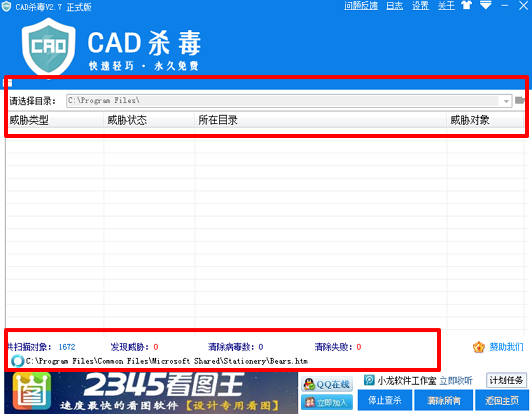The height and width of the screenshot is (414, 532).
Task: Sort by 所在目录 column header
Action: pos(321,120)
